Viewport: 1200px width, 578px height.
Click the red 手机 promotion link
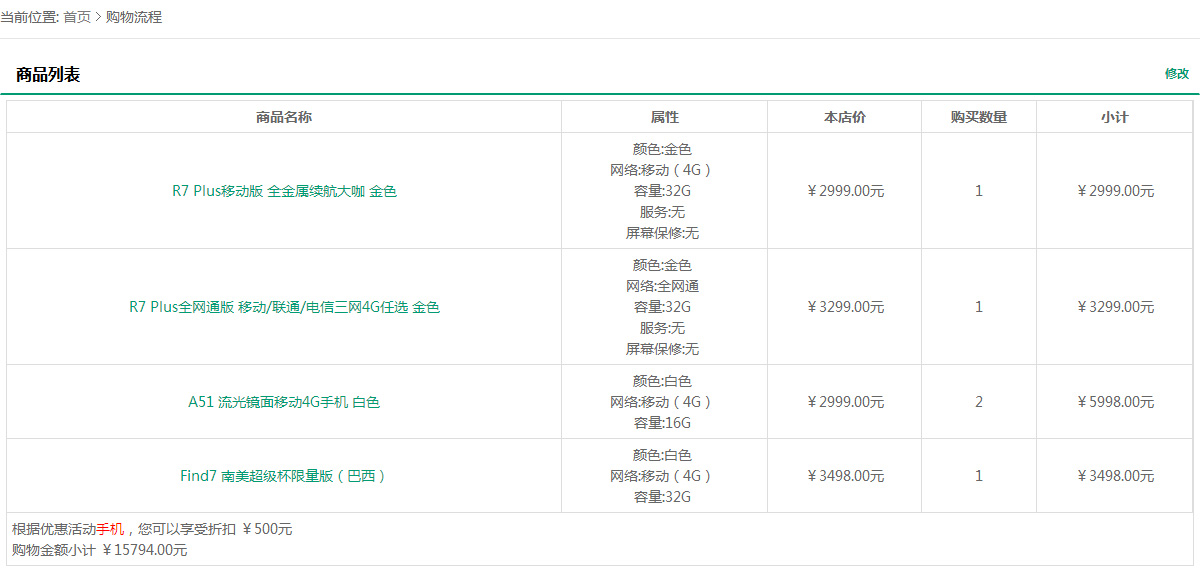[110, 529]
